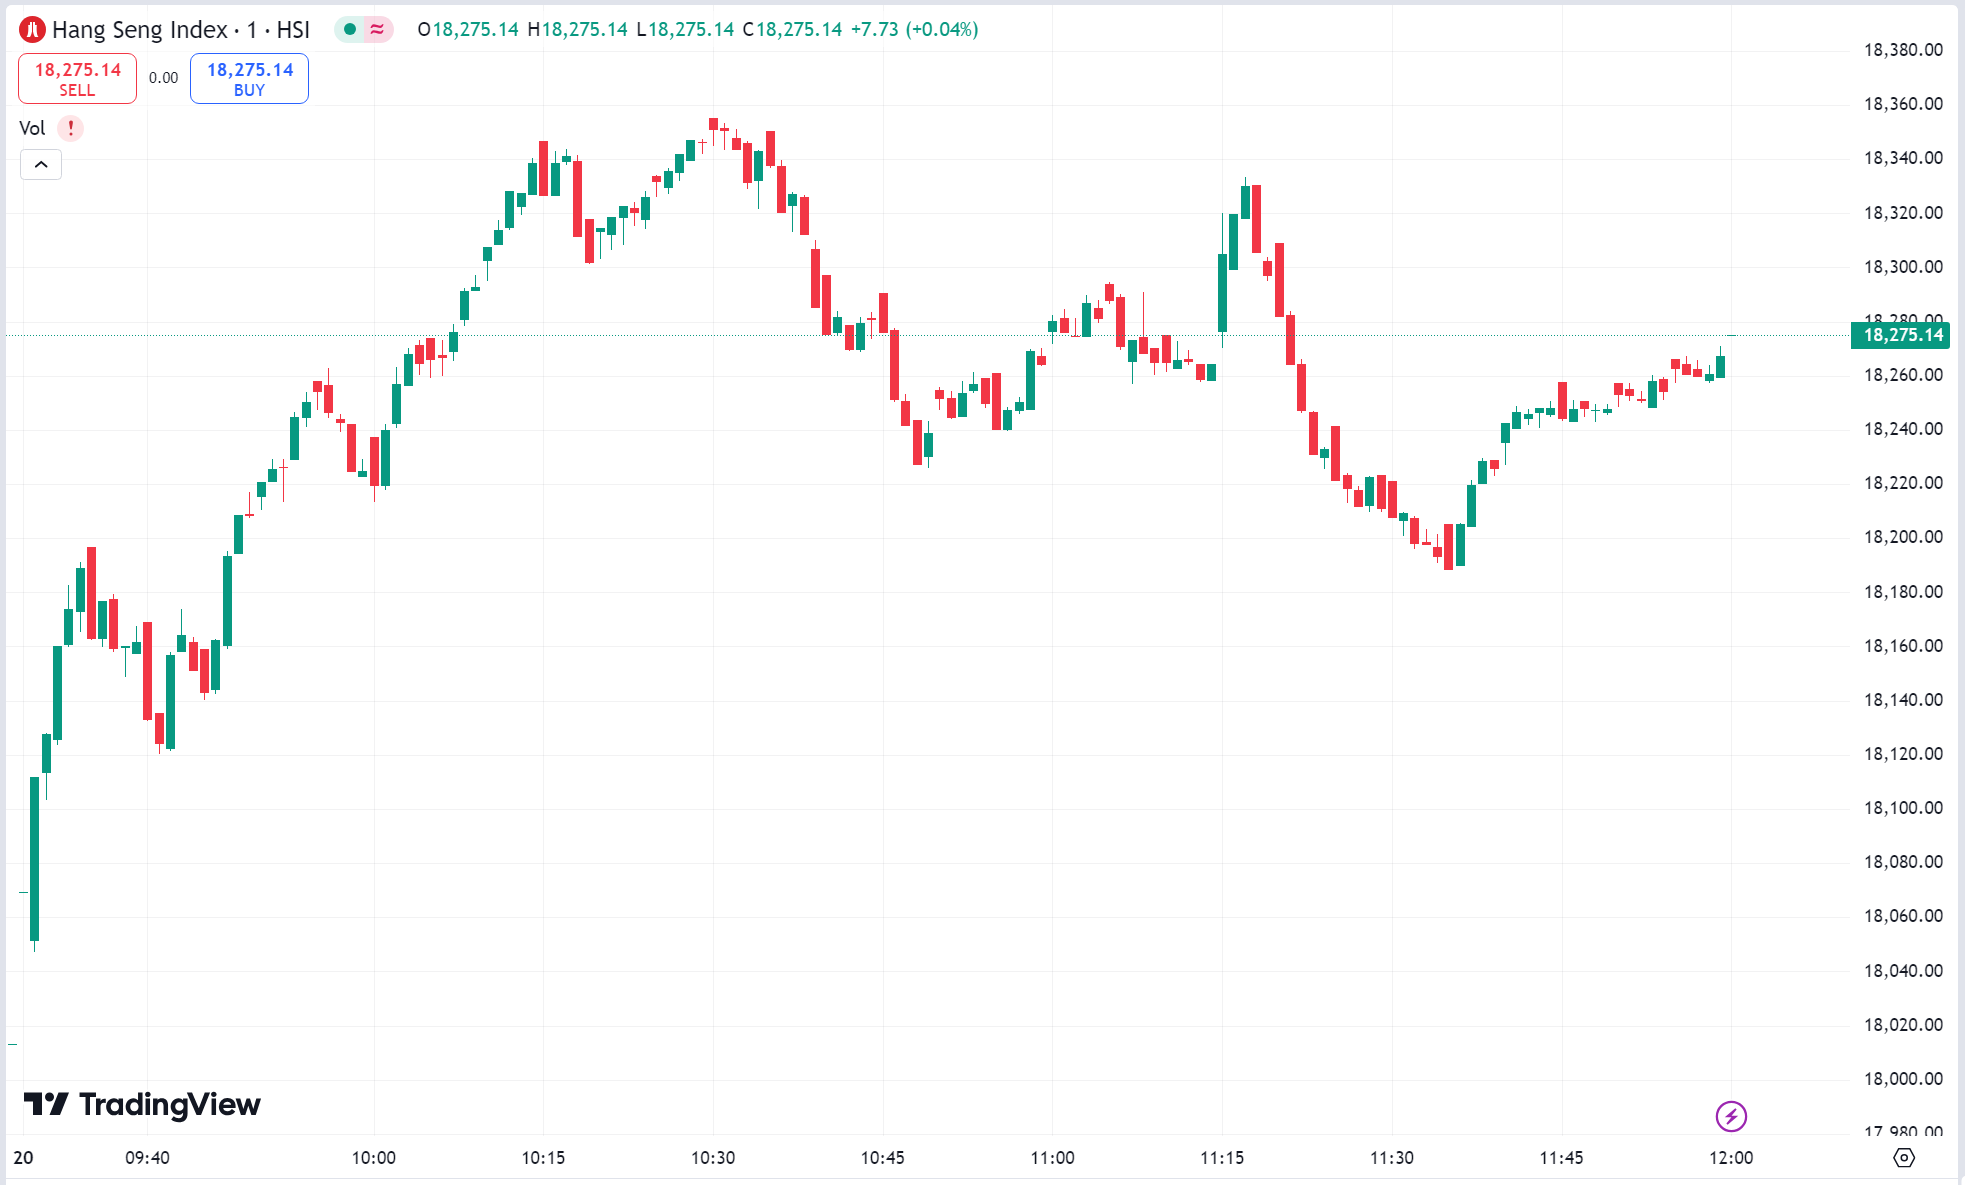The height and width of the screenshot is (1185, 1965).
Task: Click the 18,300.00 price scale label
Action: [x=1902, y=267]
